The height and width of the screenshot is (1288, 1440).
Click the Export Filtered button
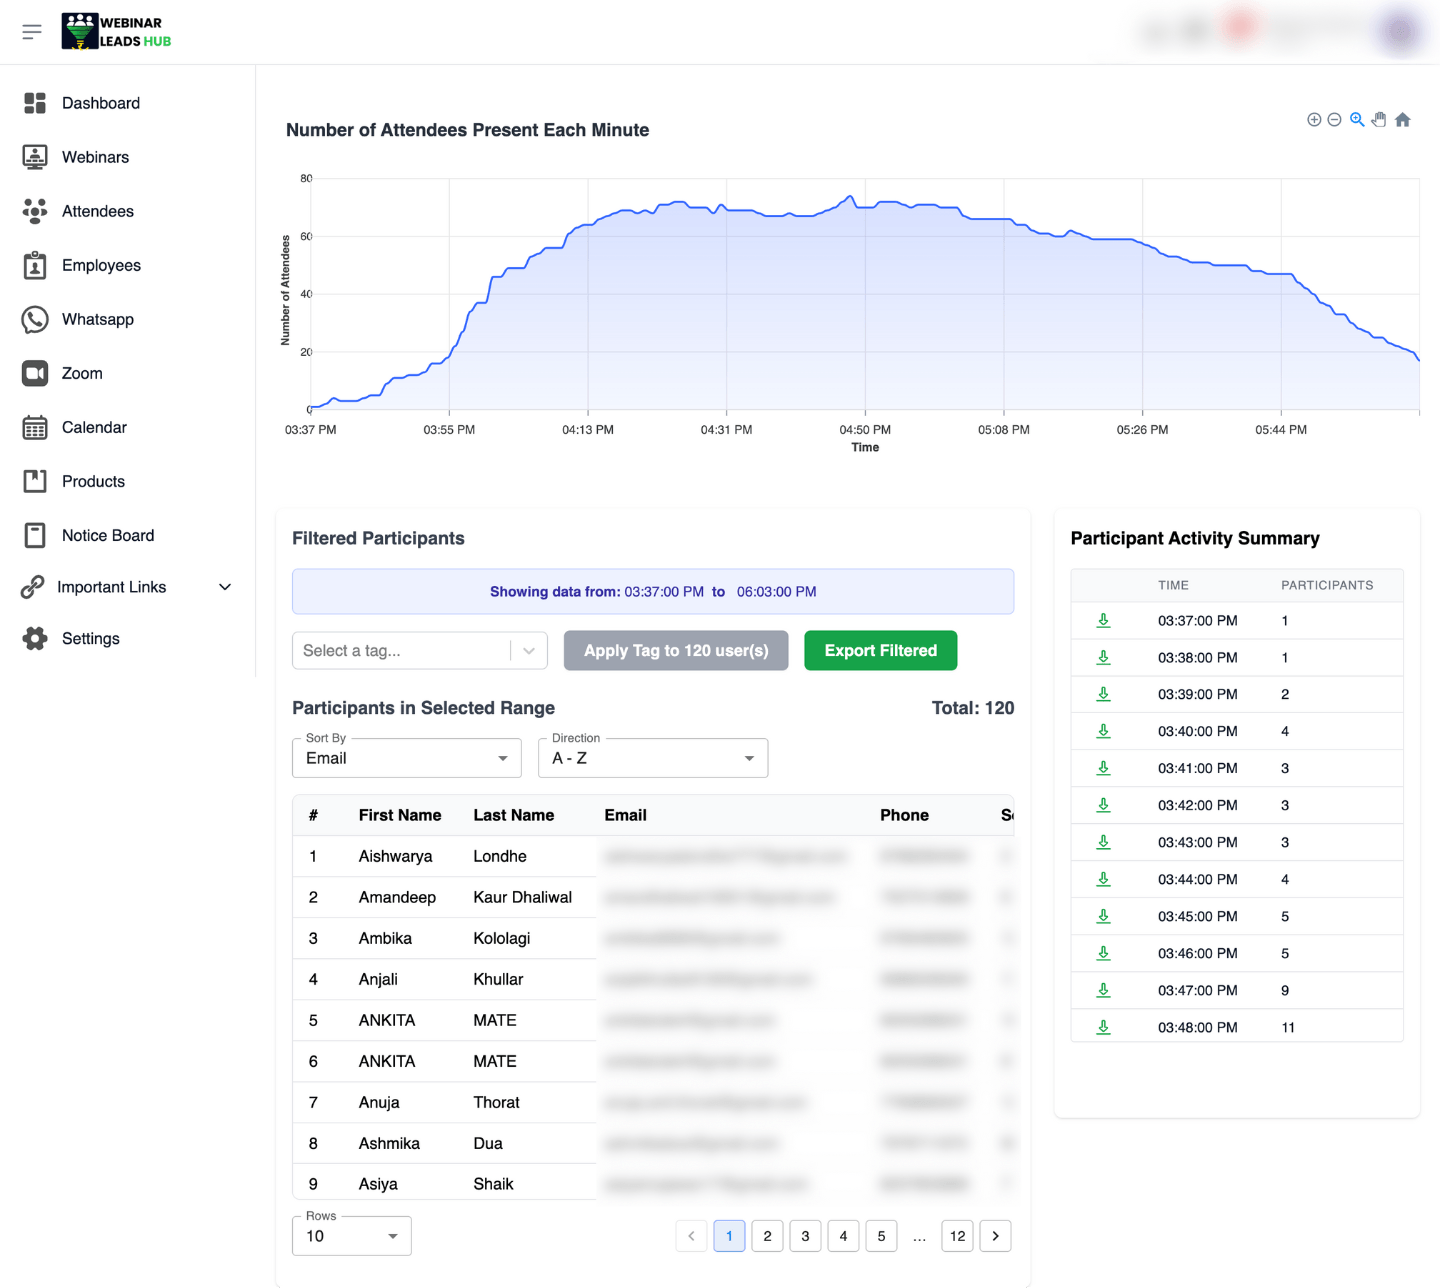pyautogui.click(x=880, y=651)
